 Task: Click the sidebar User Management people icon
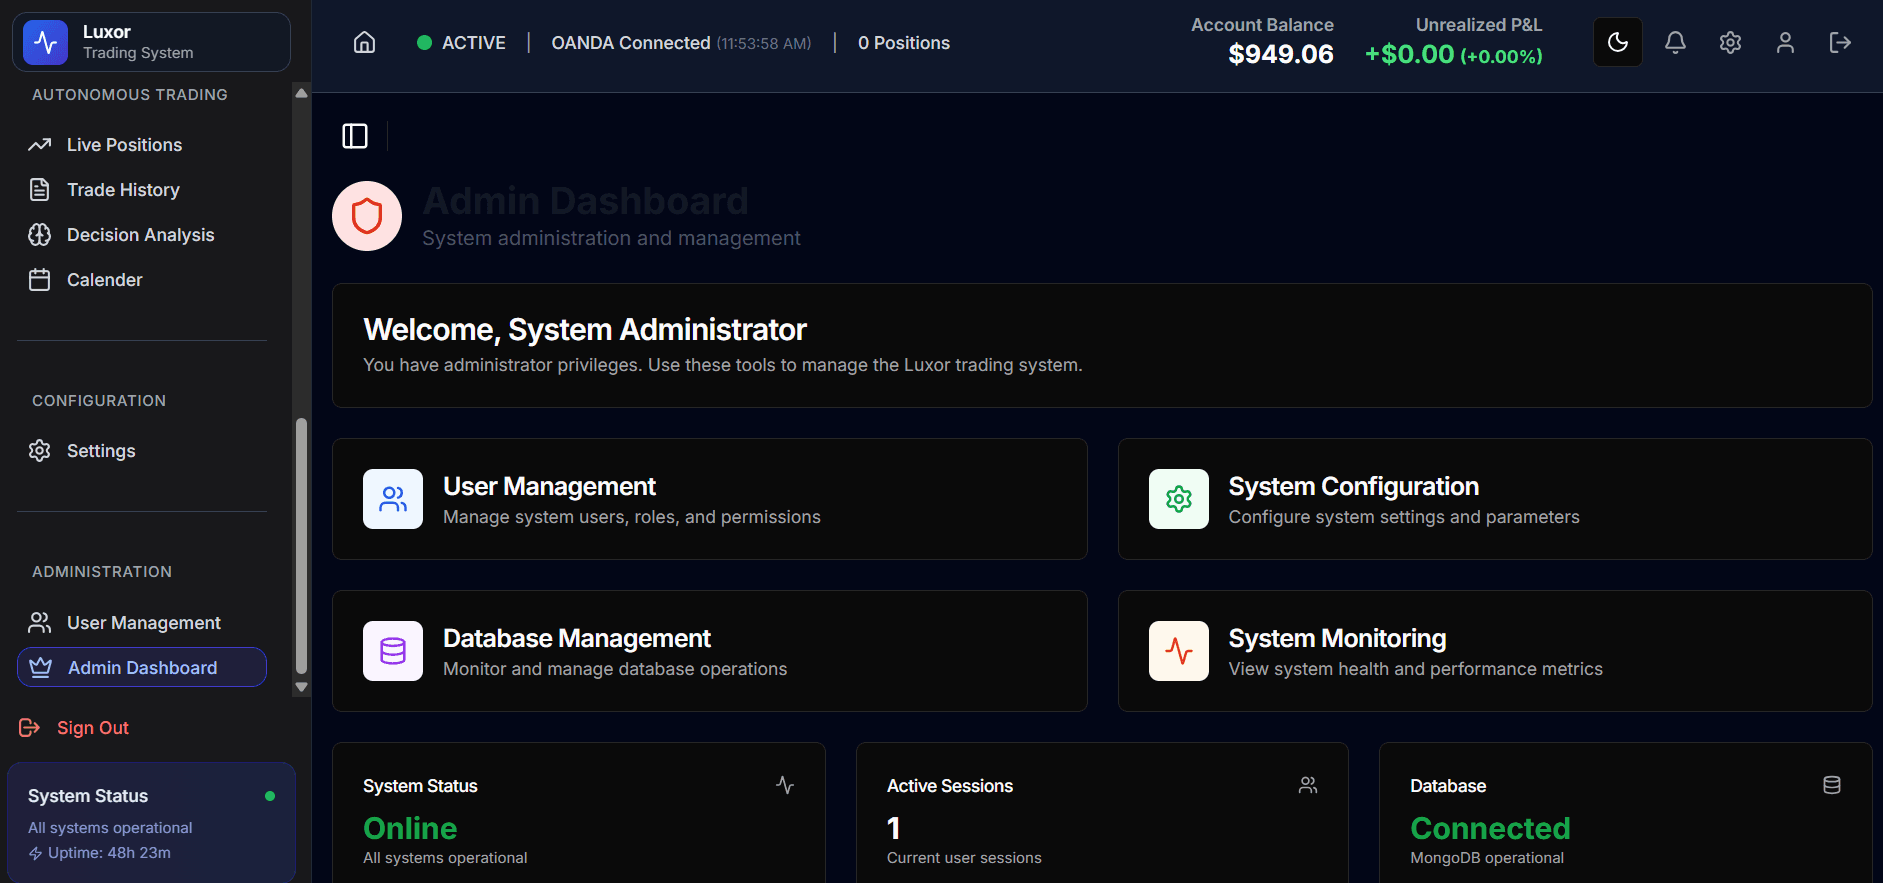click(40, 623)
